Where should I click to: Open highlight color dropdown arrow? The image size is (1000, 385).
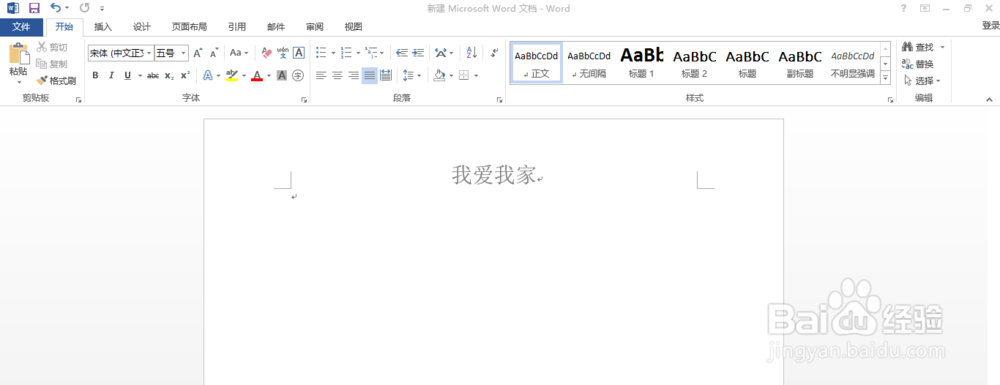tap(244, 76)
